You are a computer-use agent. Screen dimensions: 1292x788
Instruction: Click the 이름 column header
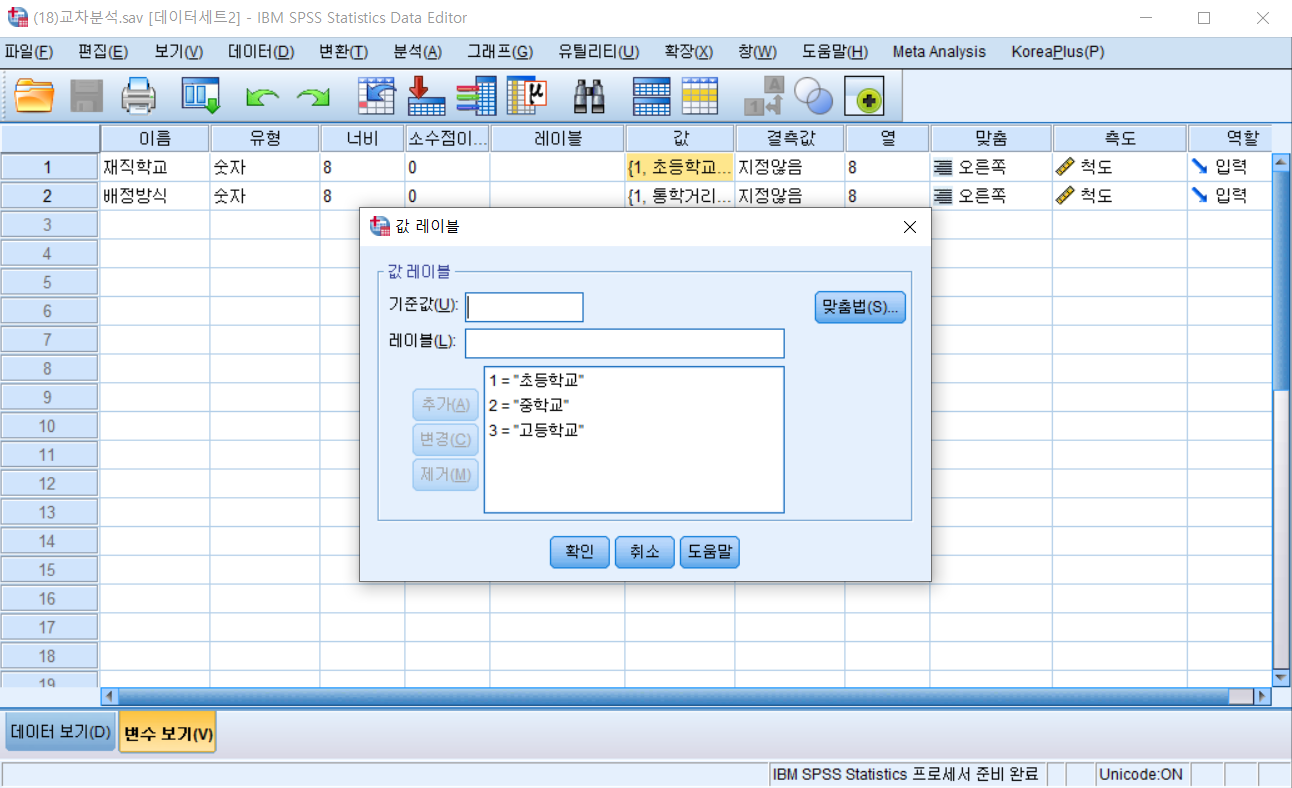(155, 139)
